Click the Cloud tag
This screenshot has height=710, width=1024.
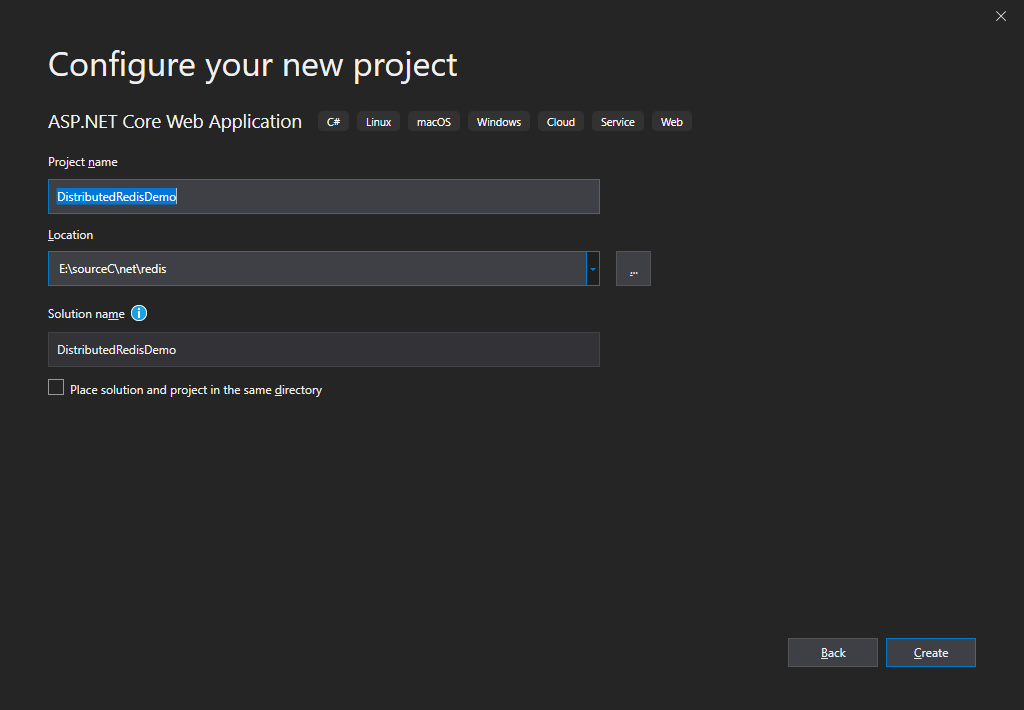pyautogui.click(x=561, y=121)
